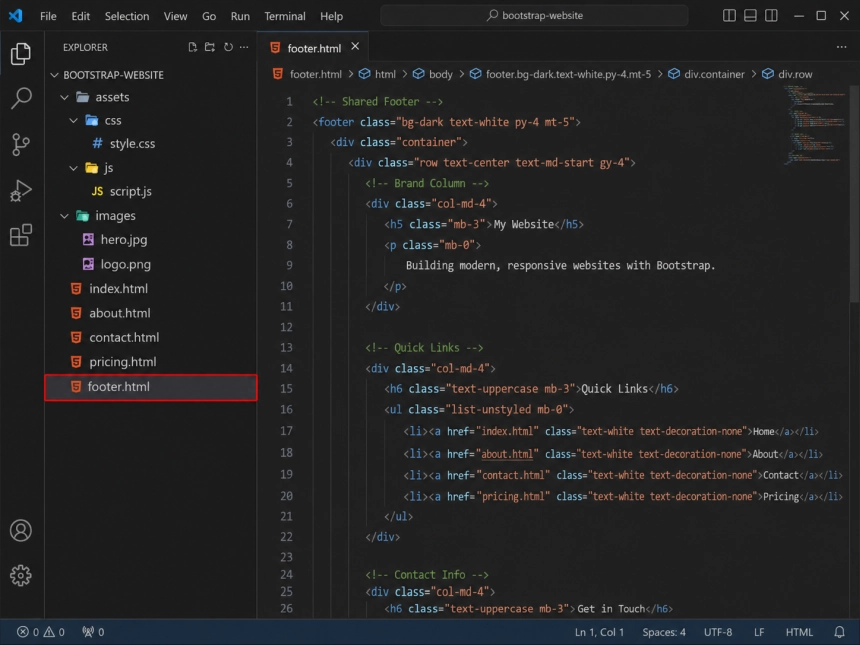The width and height of the screenshot is (860, 645).
Task: Open the Run and Debug view icon
Action: click(21, 190)
